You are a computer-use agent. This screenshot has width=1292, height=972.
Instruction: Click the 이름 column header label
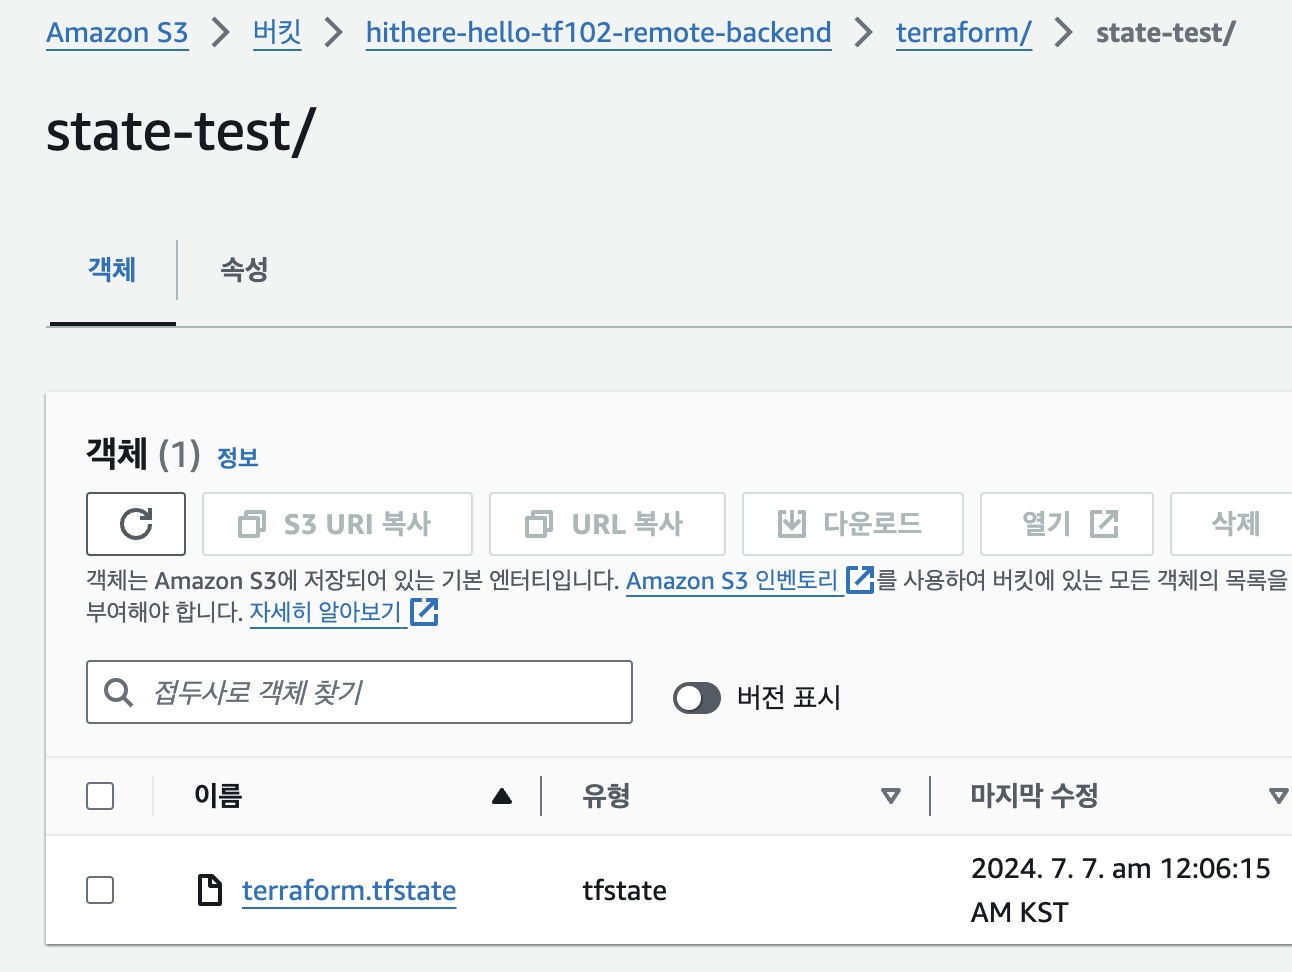[218, 796]
